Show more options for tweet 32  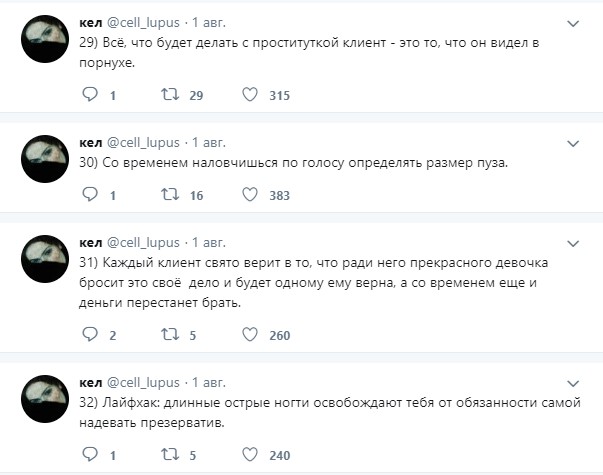(573, 382)
